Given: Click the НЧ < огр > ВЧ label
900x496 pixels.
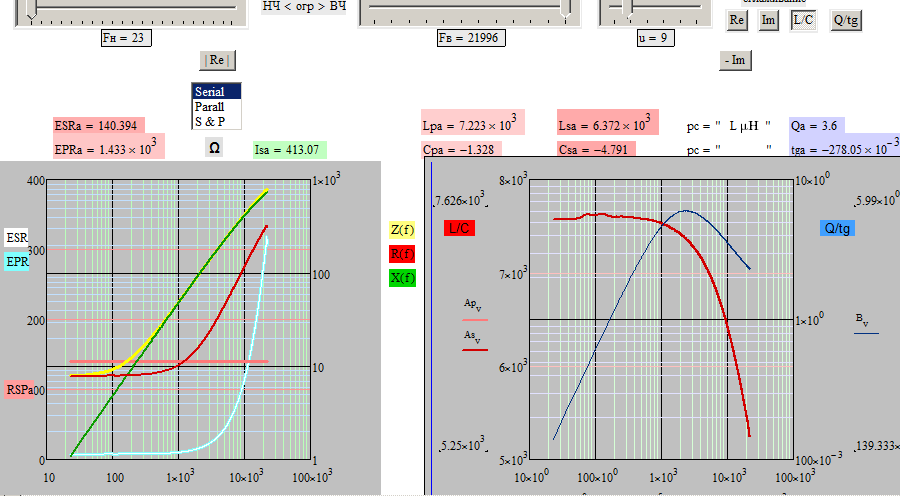Looking at the screenshot, I should pyautogui.click(x=304, y=6).
